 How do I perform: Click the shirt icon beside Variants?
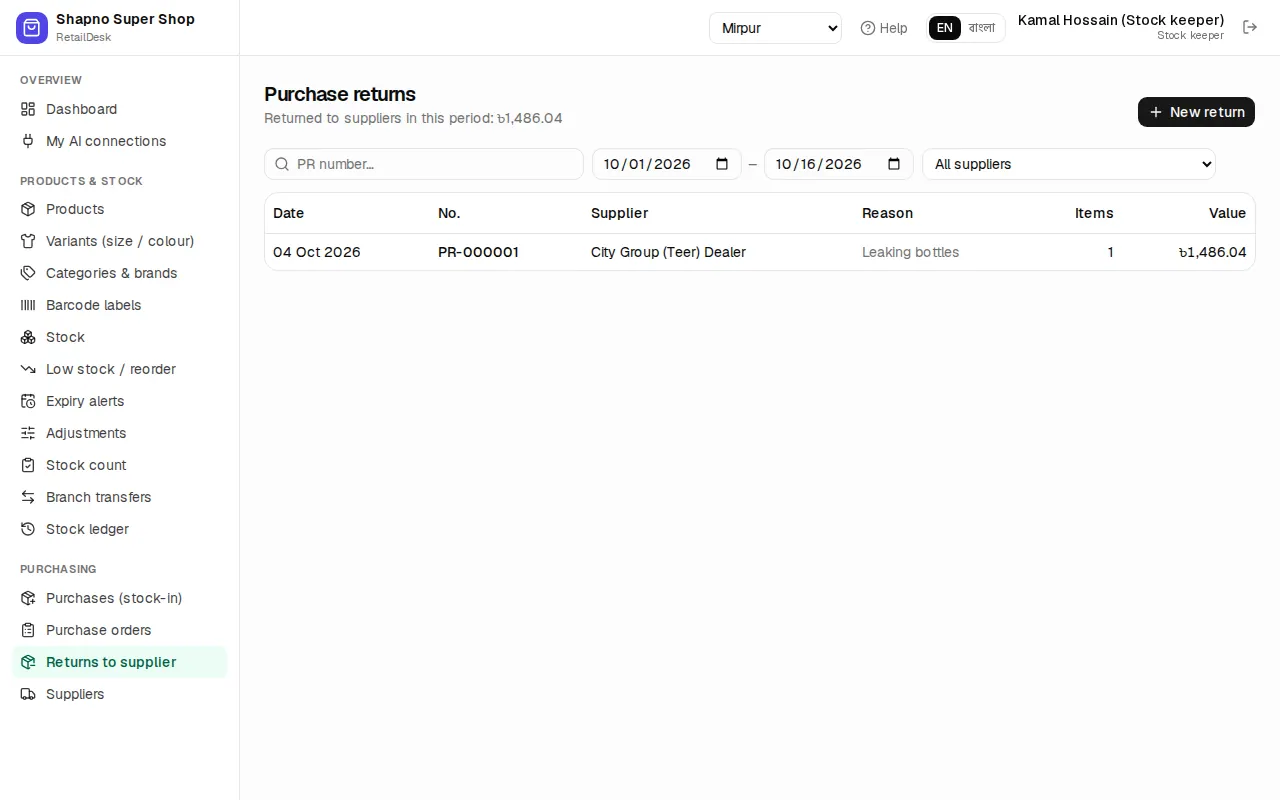pos(28,241)
